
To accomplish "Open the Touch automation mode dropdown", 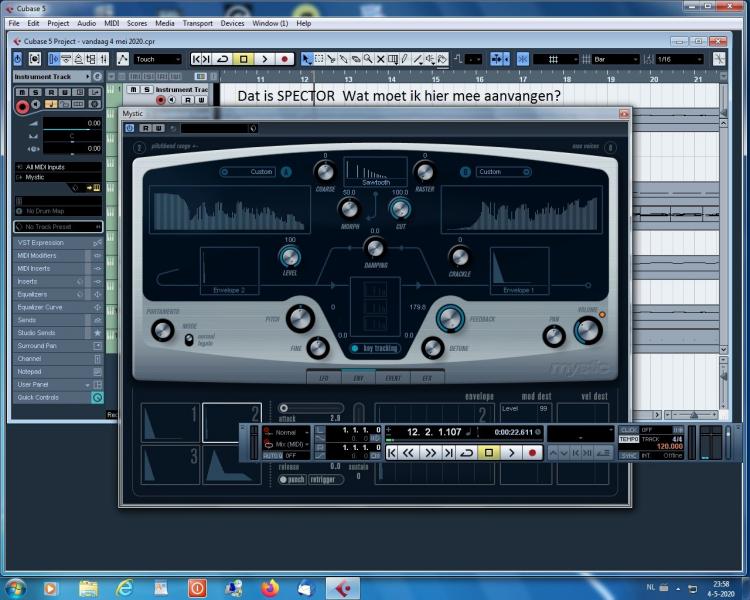I will coord(157,59).
